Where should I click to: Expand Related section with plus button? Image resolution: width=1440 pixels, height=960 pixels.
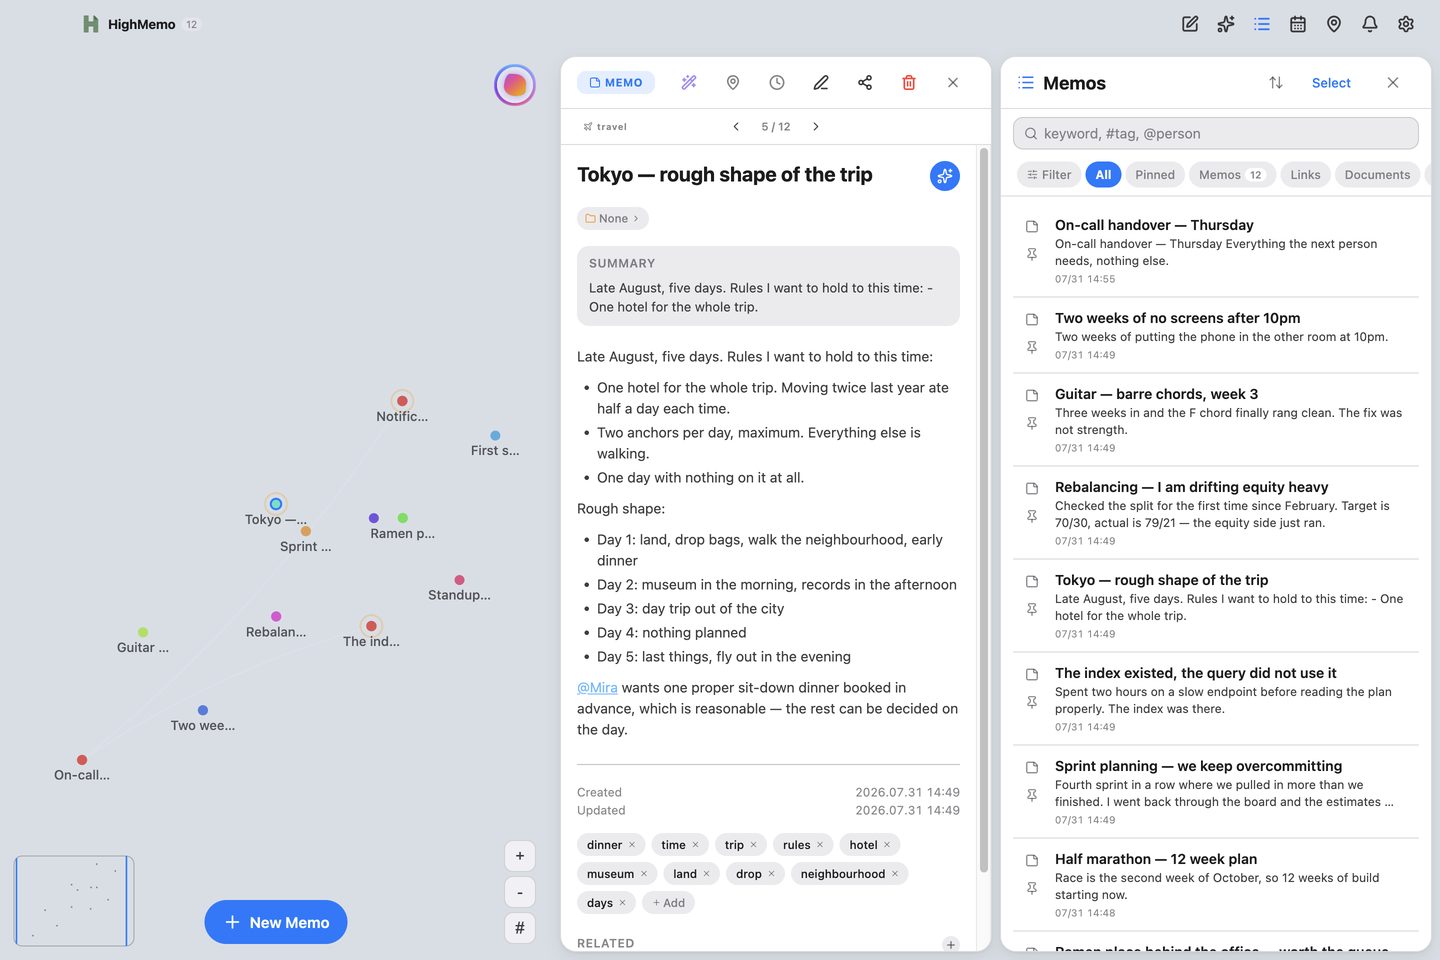pos(951,944)
